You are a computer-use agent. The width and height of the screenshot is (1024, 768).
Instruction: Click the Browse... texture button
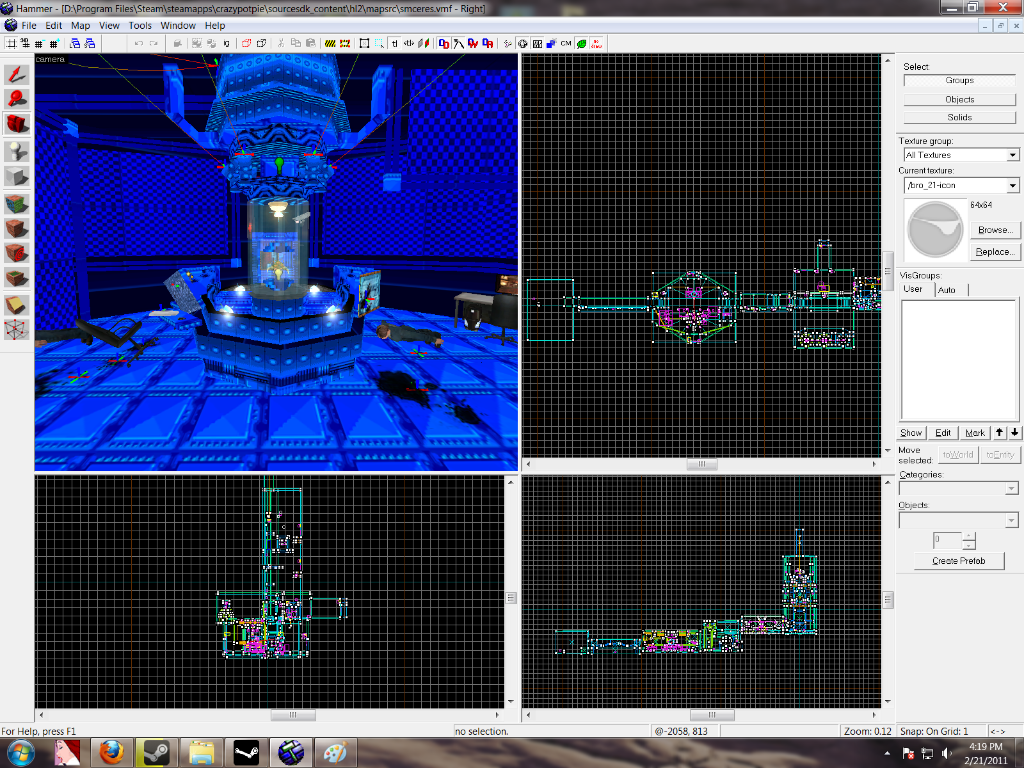pos(995,230)
